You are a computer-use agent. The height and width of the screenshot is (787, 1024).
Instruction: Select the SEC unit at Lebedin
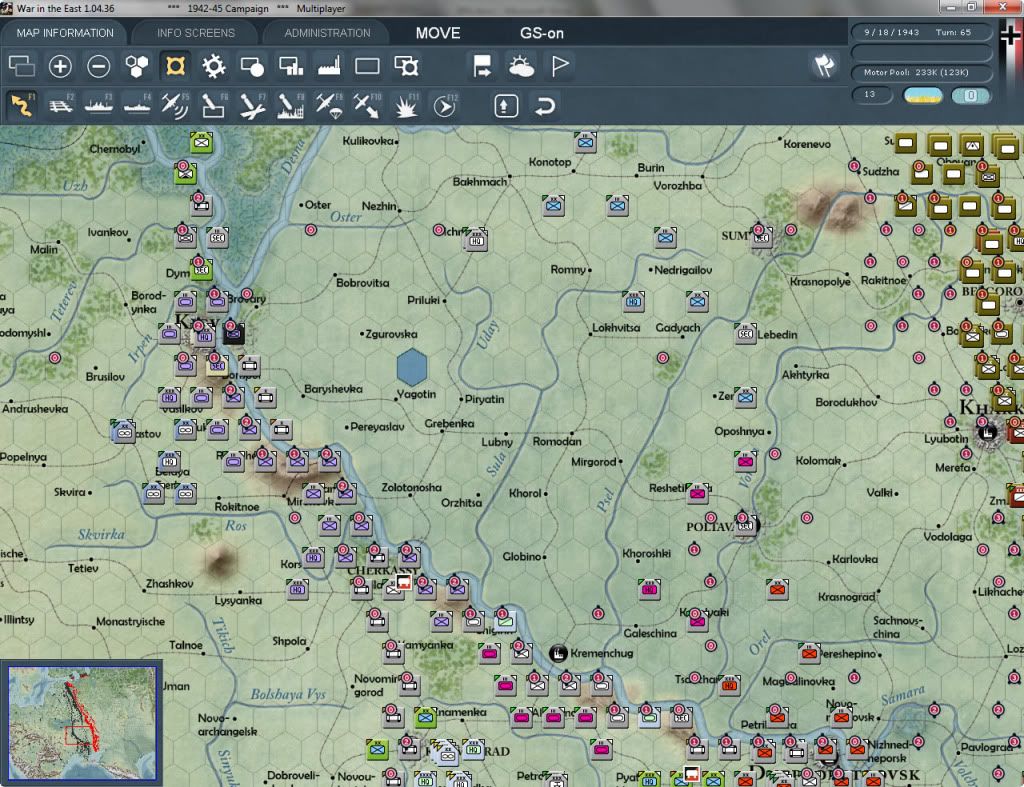click(745, 334)
